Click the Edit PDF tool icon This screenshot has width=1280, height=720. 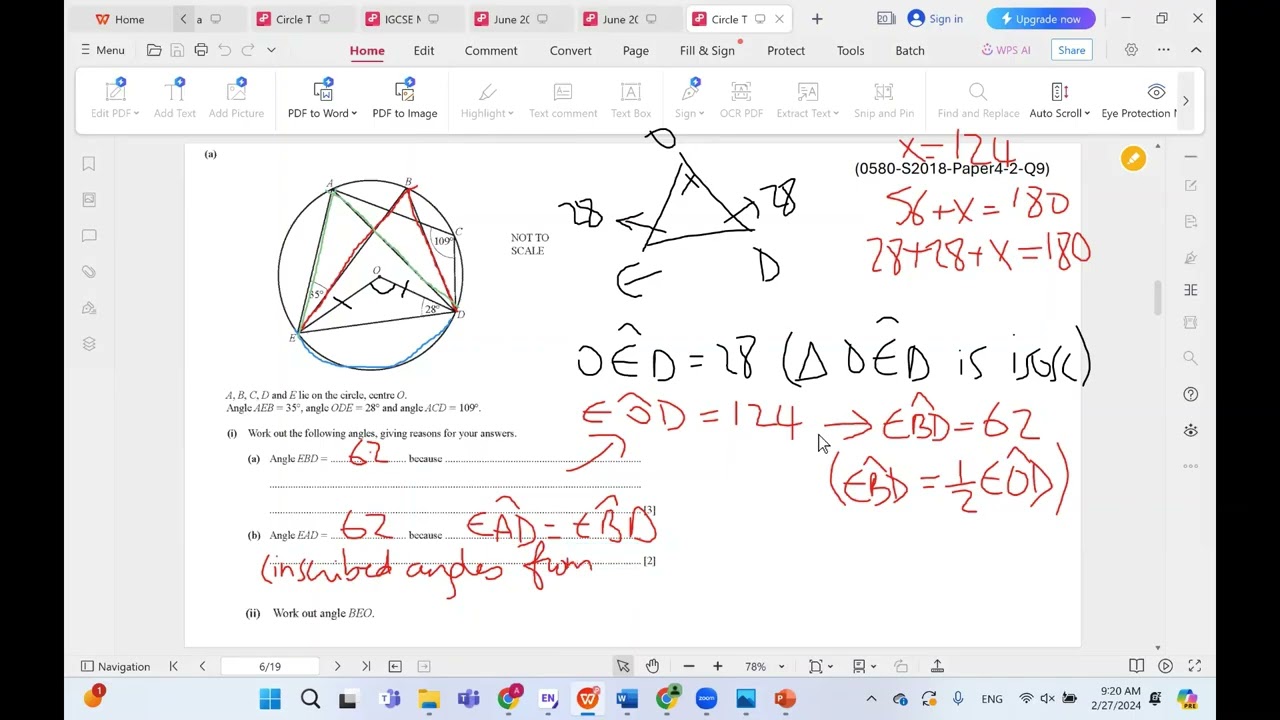[x=116, y=91]
